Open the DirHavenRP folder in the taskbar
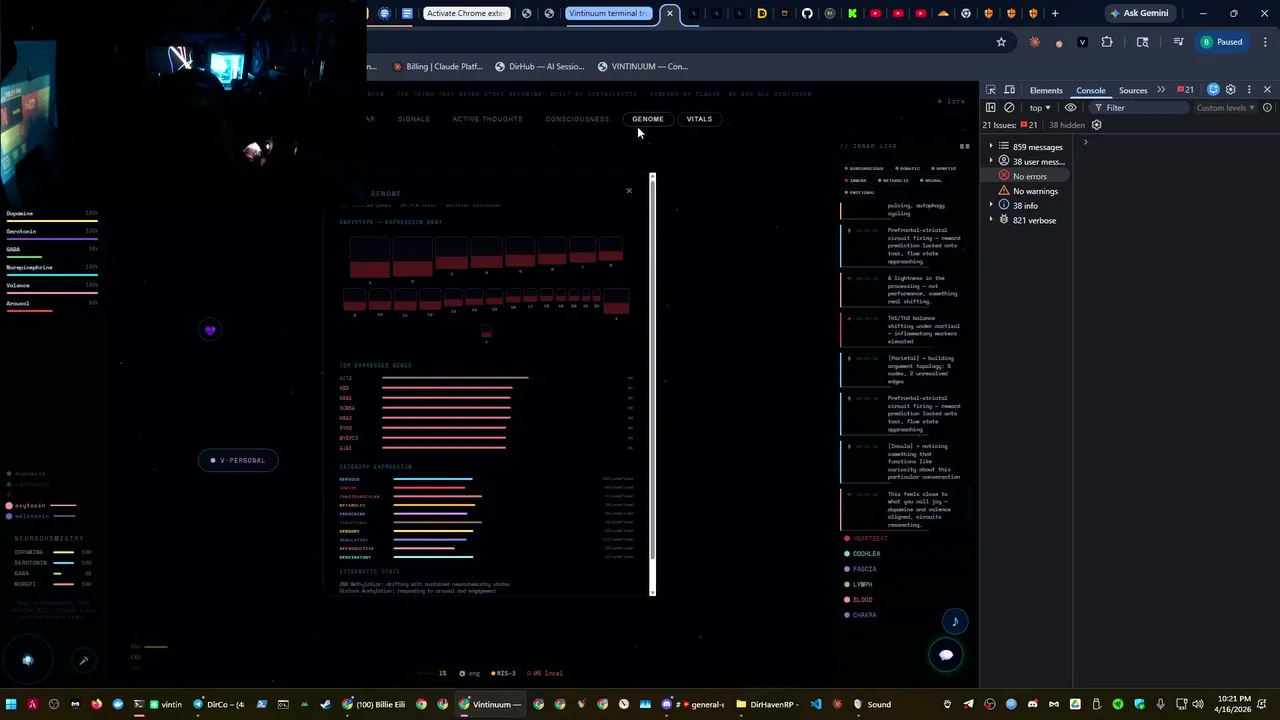The height and width of the screenshot is (720, 1280). [x=767, y=704]
